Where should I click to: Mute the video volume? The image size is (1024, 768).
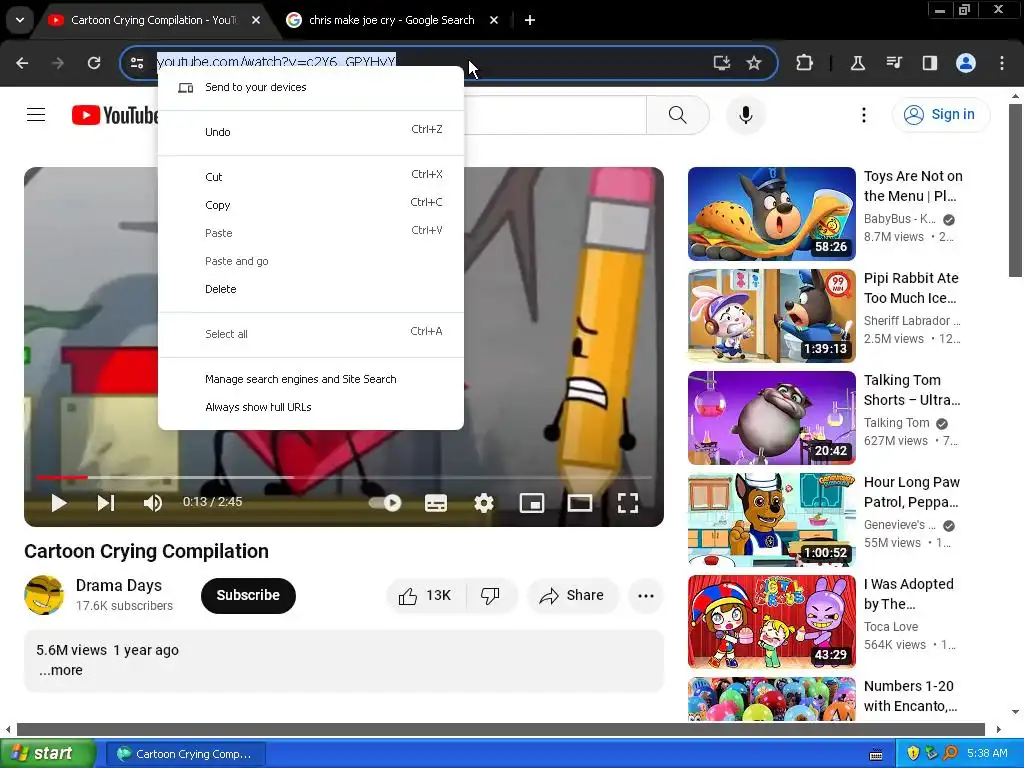(153, 503)
